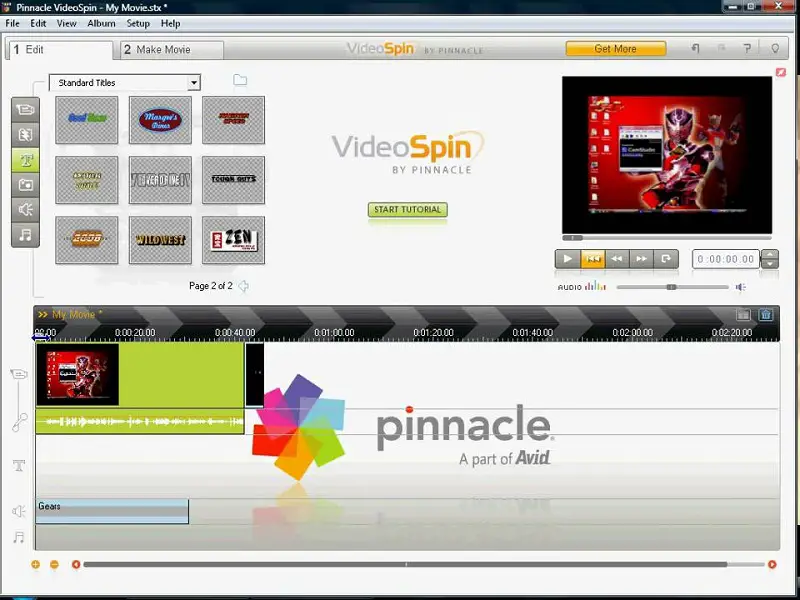This screenshot has height=600, width=800.
Task: Click the timeline horizontal scrollbar
Action: [x=406, y=564]
